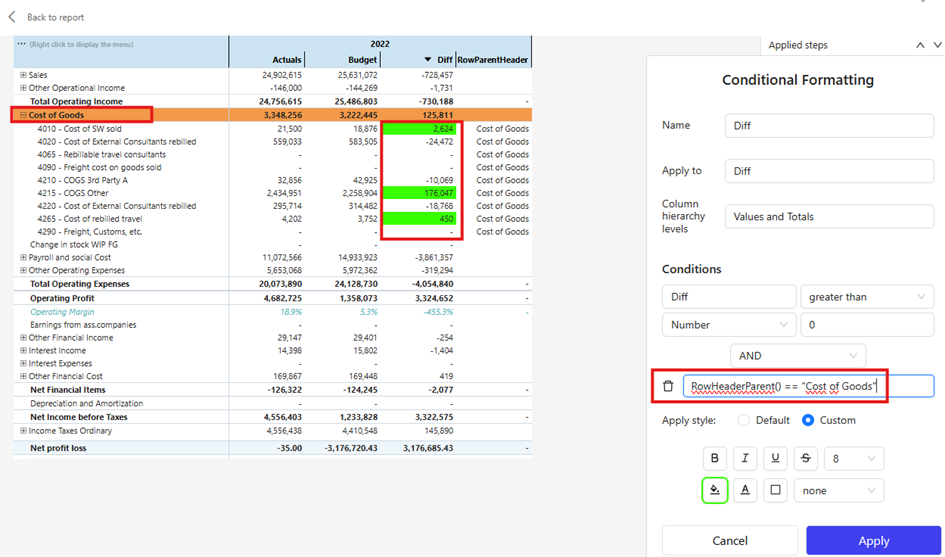This screenshot has height=557, width=945.
Task: Click the Total Operating Expenses row label
Action: (x=80, y=284)
